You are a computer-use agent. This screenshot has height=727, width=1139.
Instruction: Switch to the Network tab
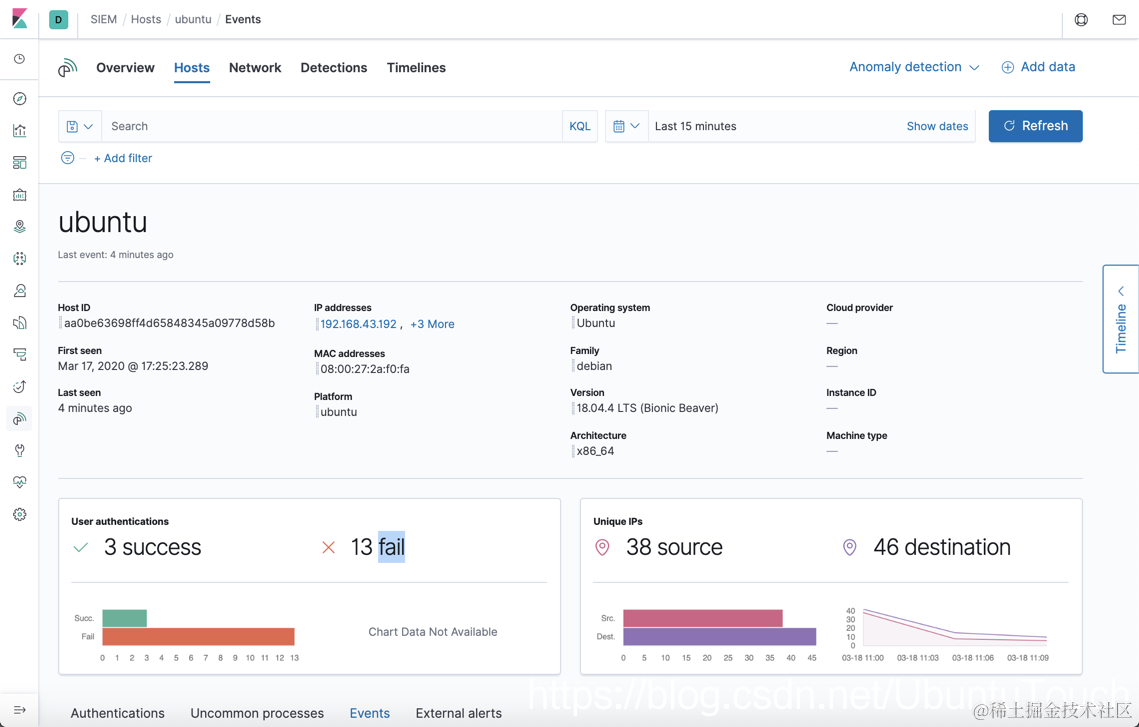[255, 68]
